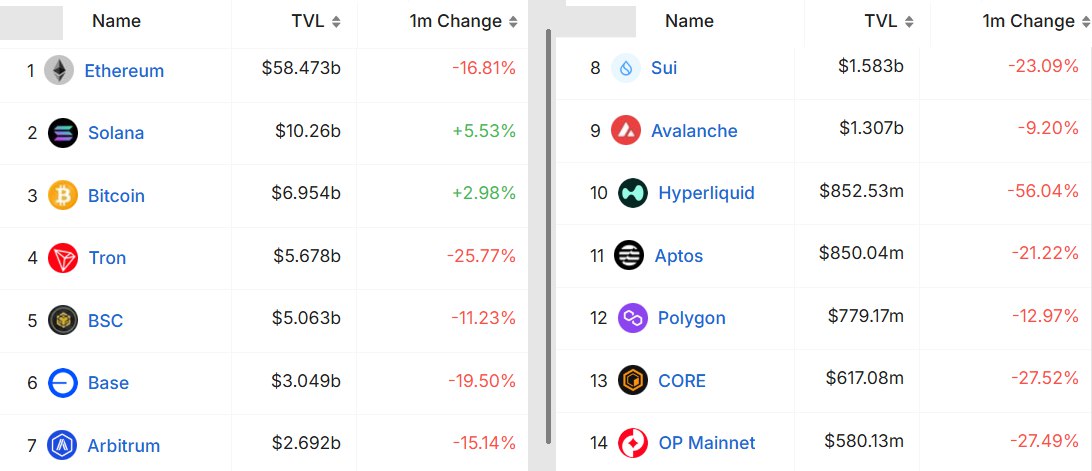Click the Polygon purple logo icon
This screenshot has width=1092, height=471.
click(x=633, y=318)
